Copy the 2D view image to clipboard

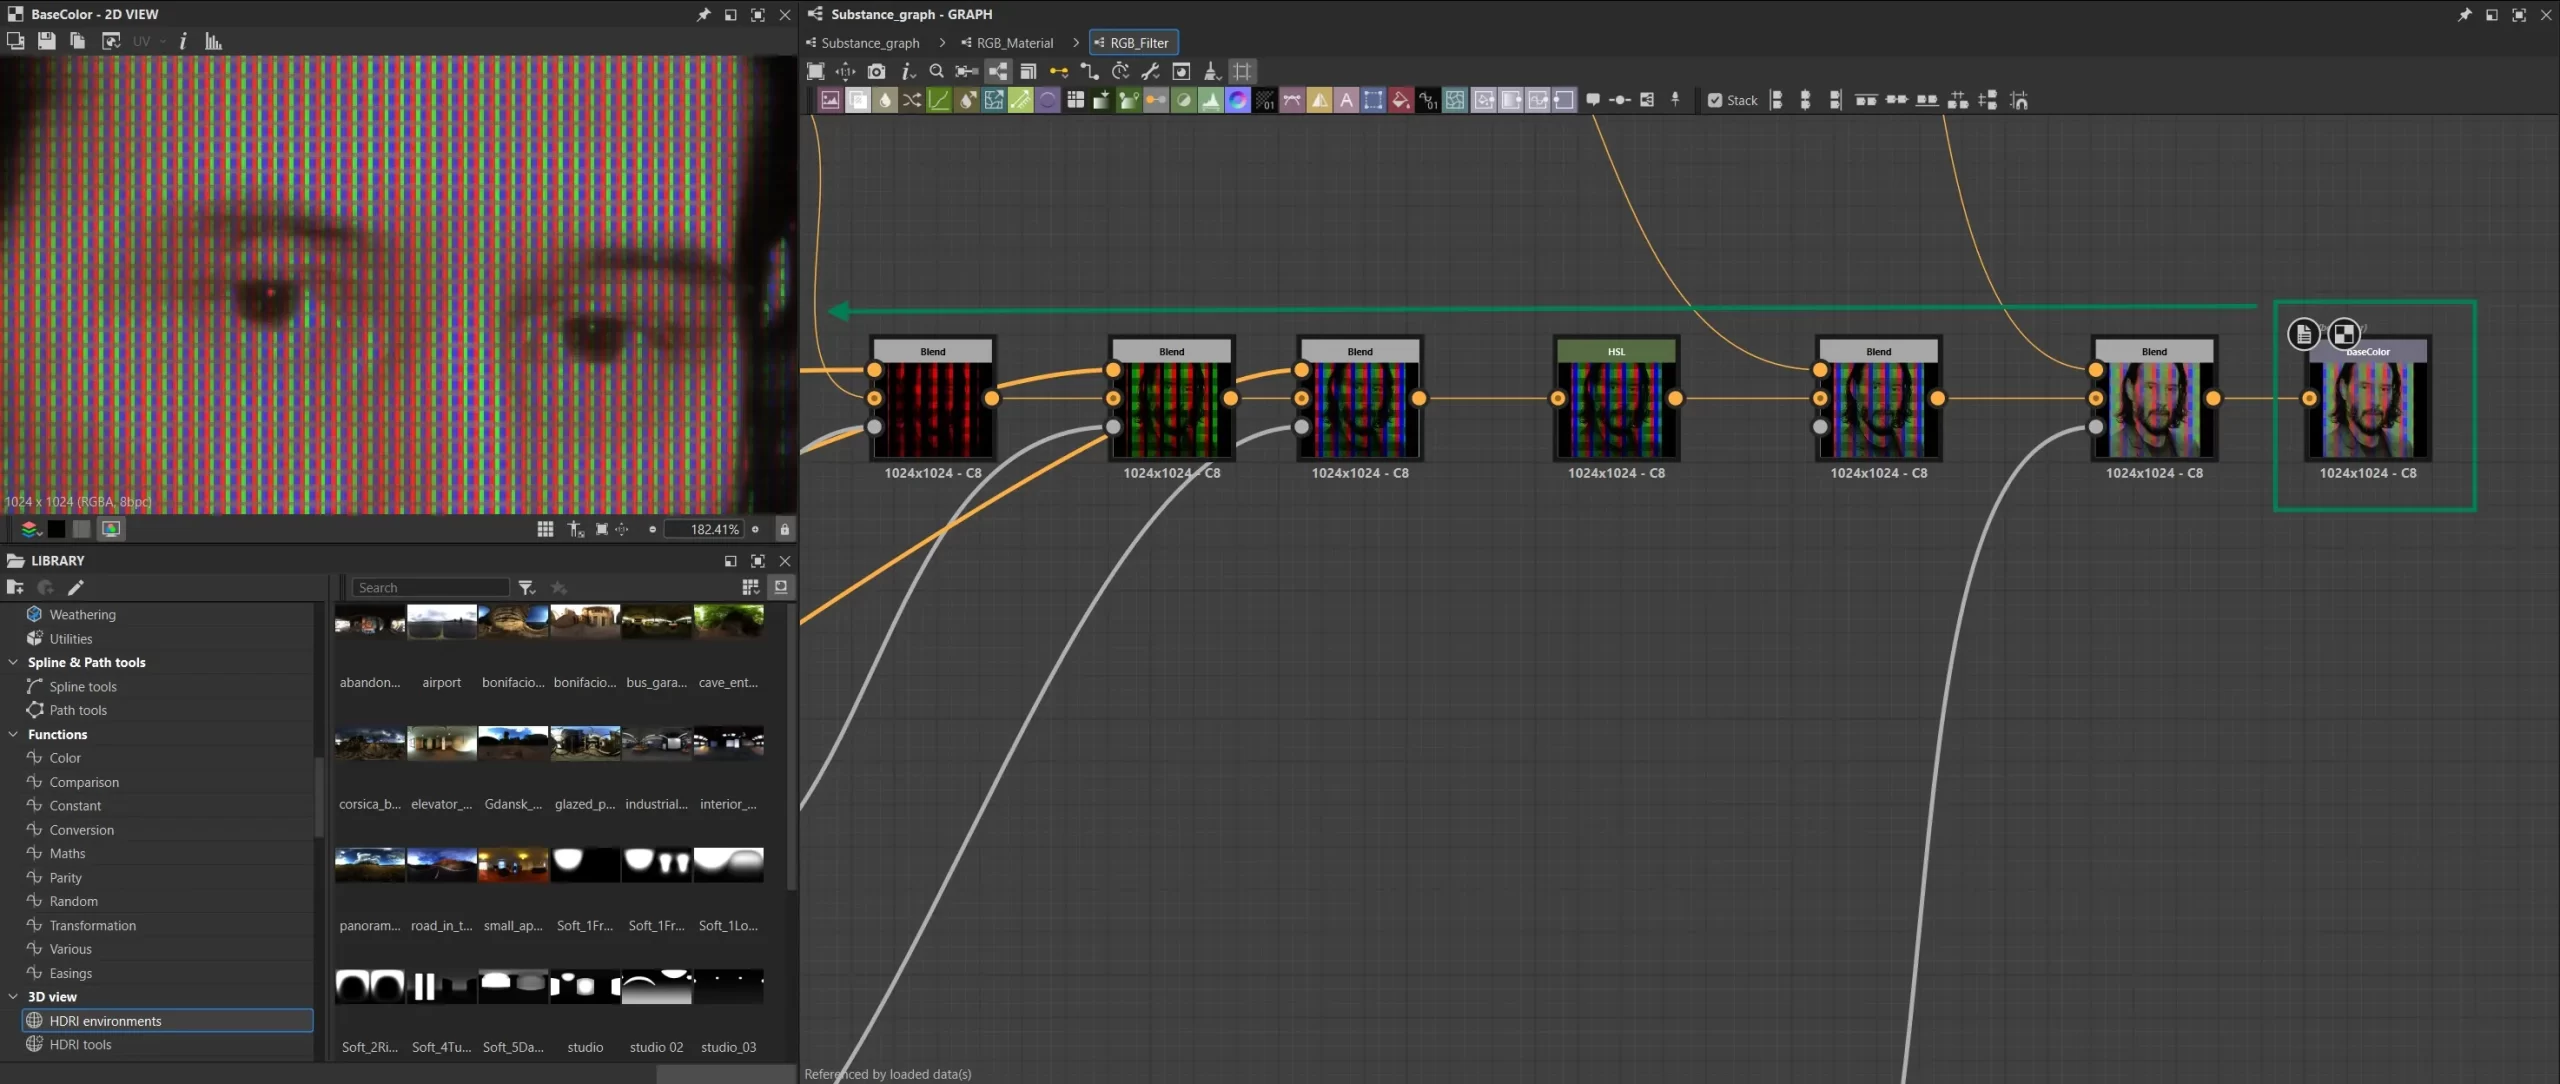(77, 41)
